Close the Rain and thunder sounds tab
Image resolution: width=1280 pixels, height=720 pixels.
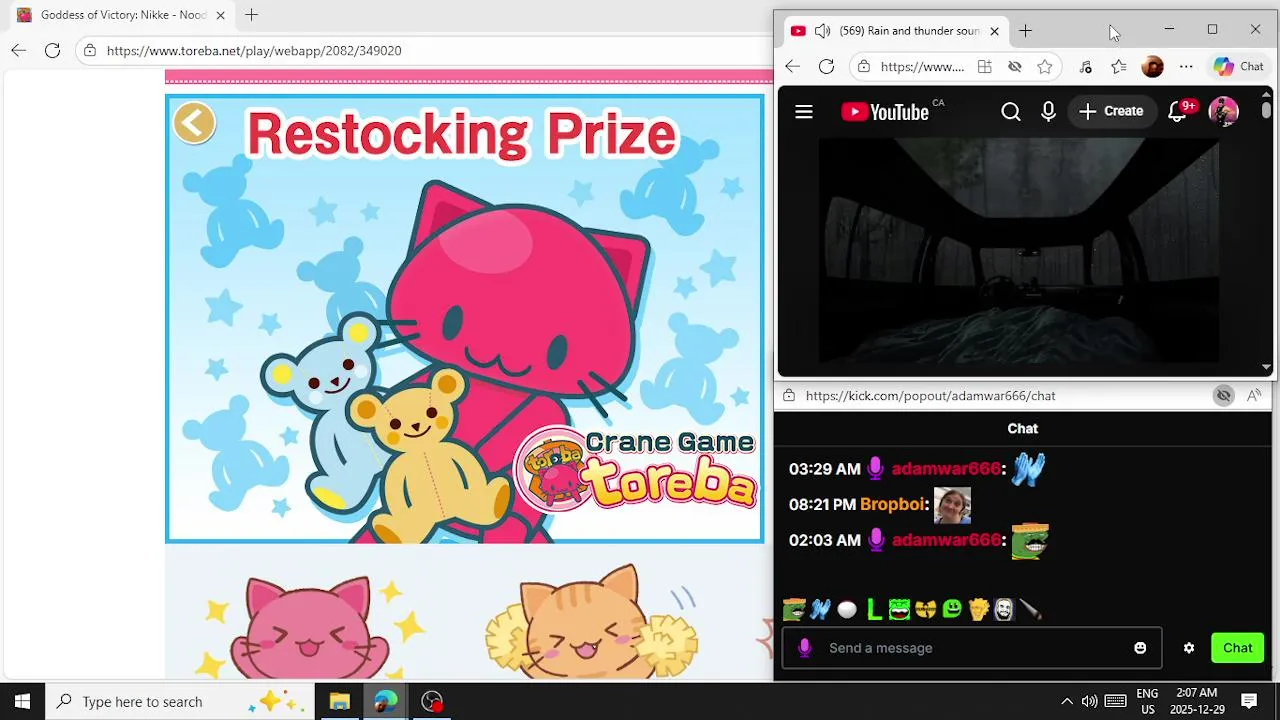click(x=994, y=31)
